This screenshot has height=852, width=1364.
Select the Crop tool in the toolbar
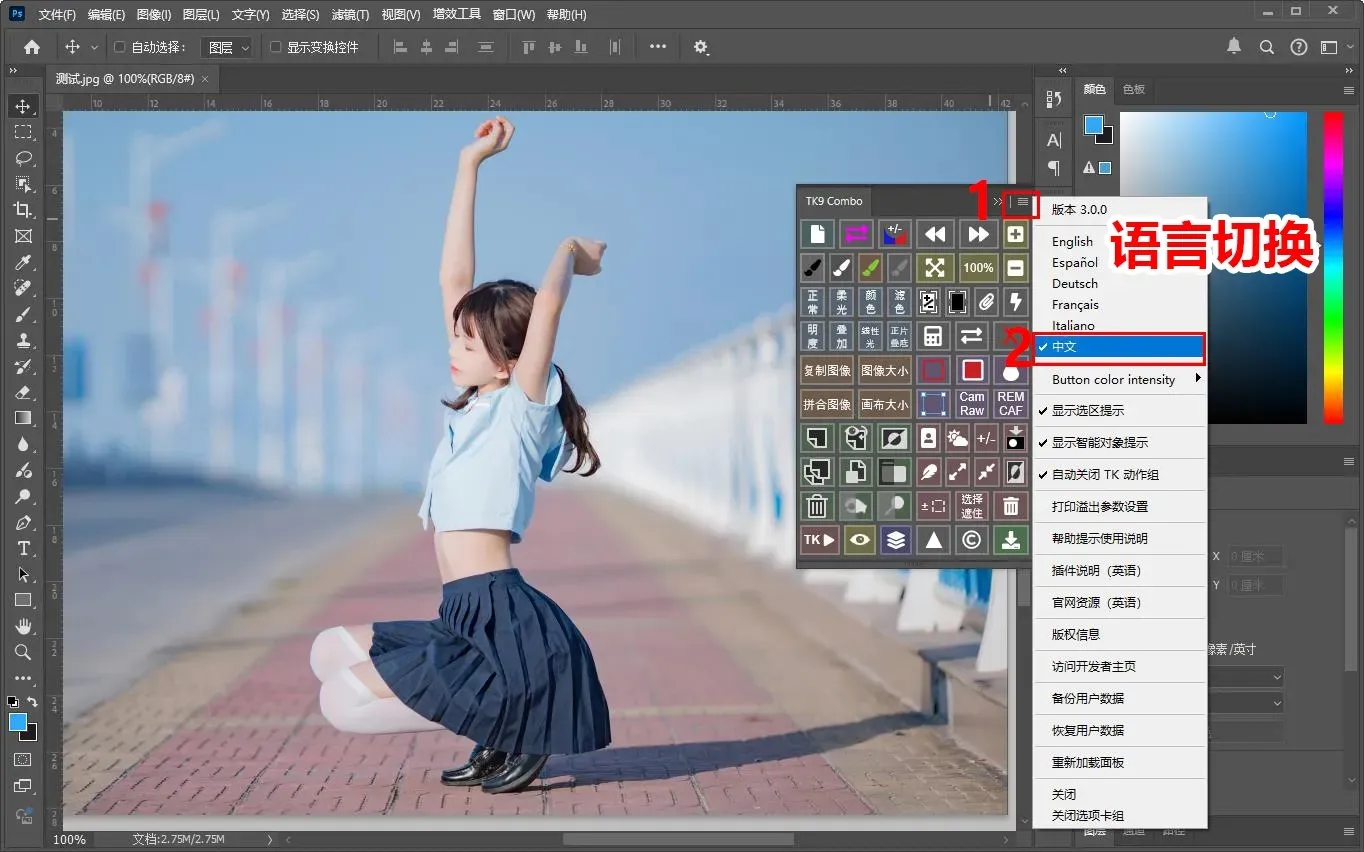pyautogui.click(x=22, y=210)
